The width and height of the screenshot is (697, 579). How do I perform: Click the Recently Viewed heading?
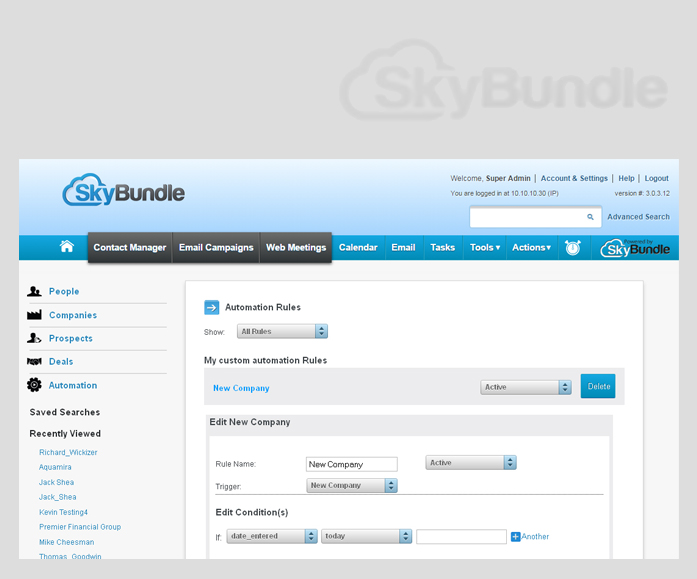65,433
